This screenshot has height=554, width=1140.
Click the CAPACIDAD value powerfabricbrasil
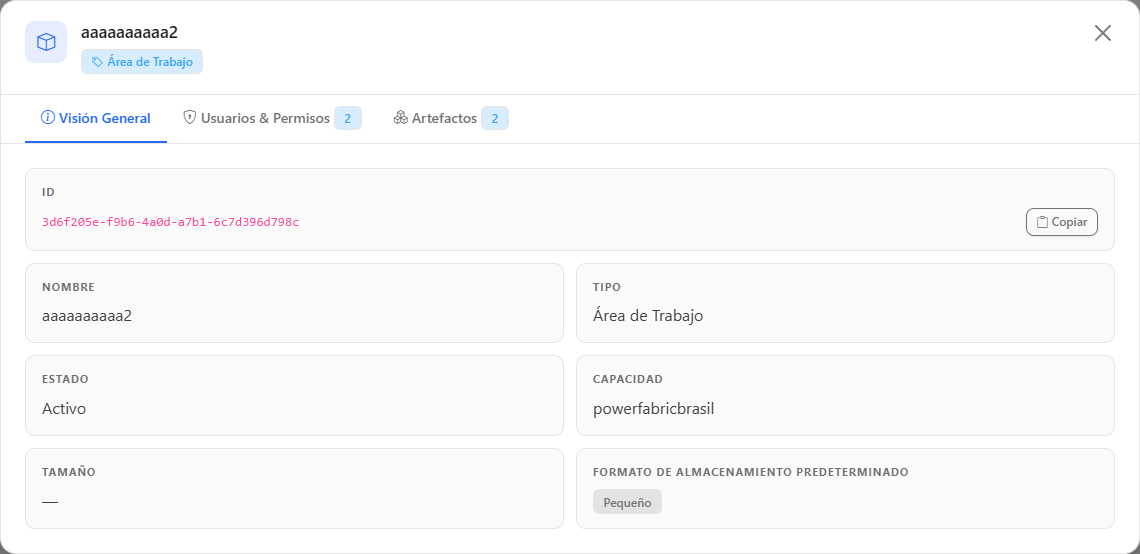point(654,409)
